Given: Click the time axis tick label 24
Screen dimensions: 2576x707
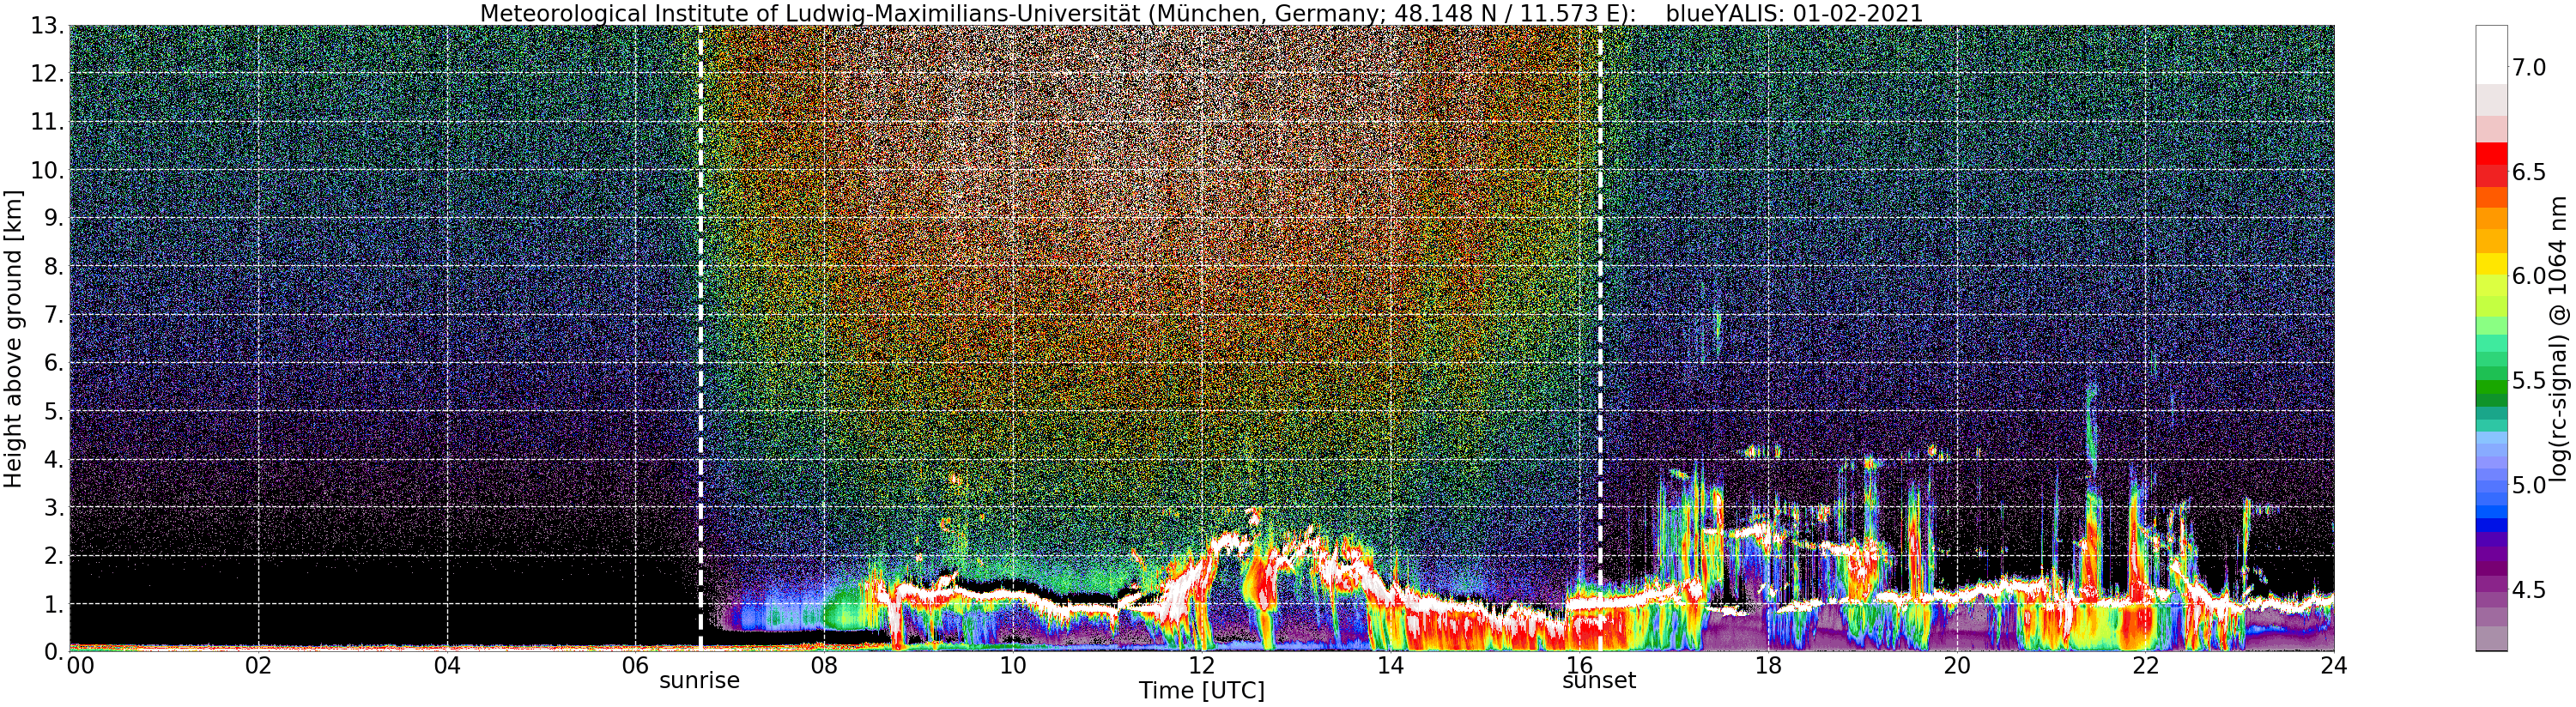Looking at the screenshot, I should pyautogui.click(x=2334, y=665).
